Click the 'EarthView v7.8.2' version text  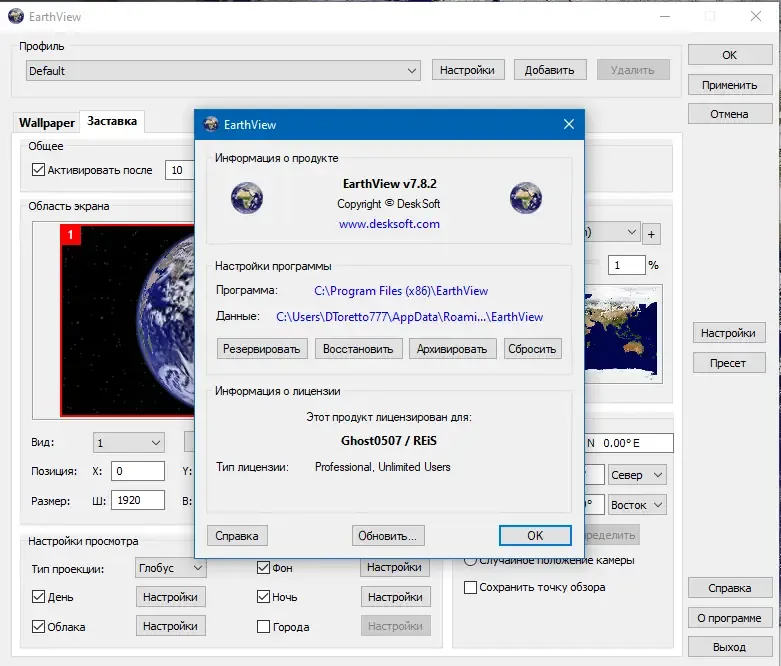click(x=390, y=184)
